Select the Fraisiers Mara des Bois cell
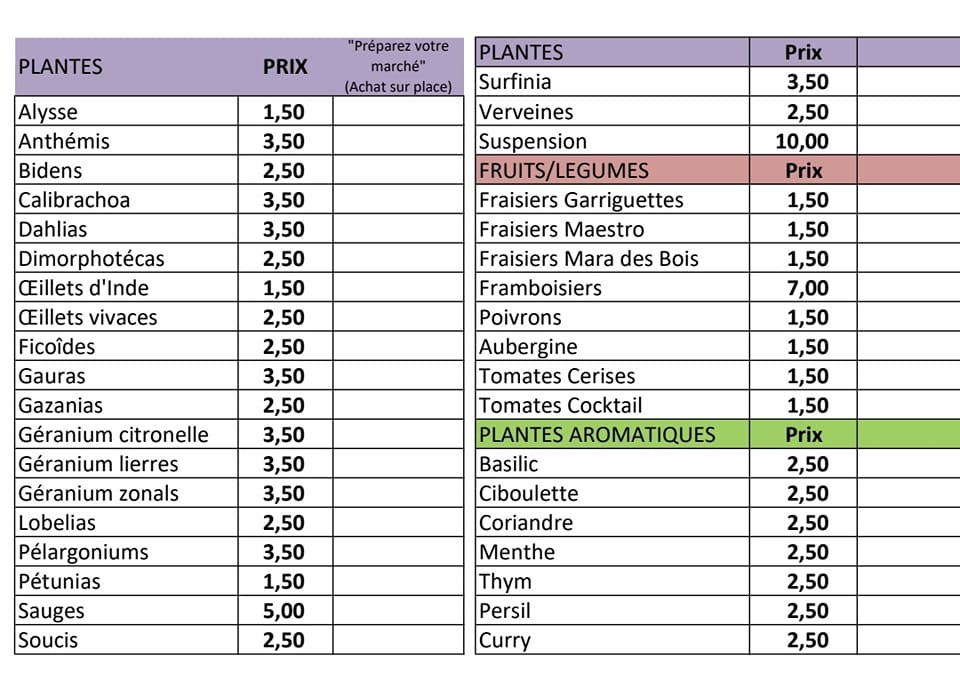The image size is (960, 674). (x=612, y=258)
